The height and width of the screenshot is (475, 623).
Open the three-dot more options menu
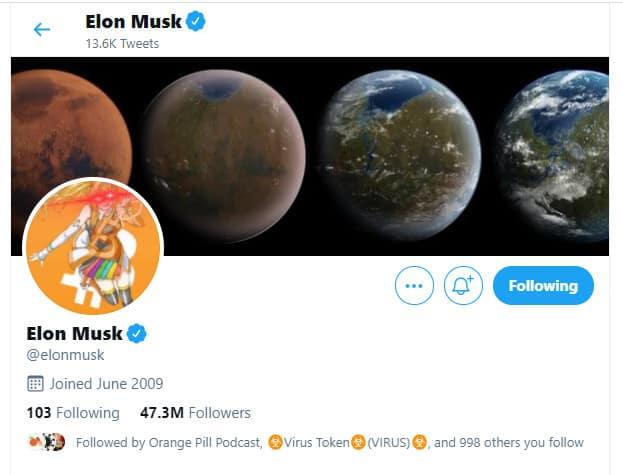click(415, 286)
